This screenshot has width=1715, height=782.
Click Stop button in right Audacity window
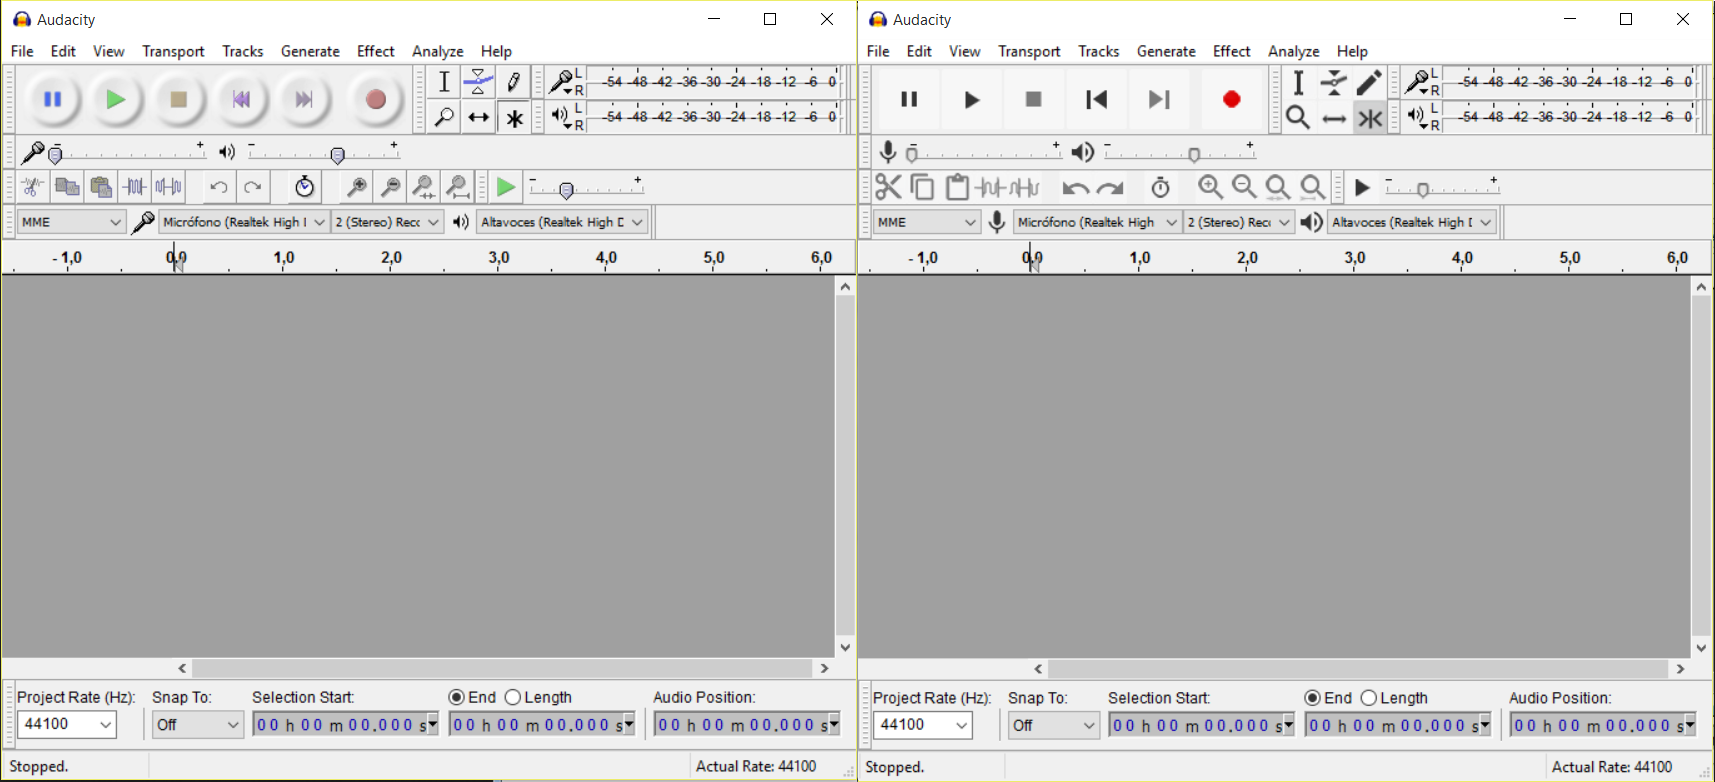1034,99
